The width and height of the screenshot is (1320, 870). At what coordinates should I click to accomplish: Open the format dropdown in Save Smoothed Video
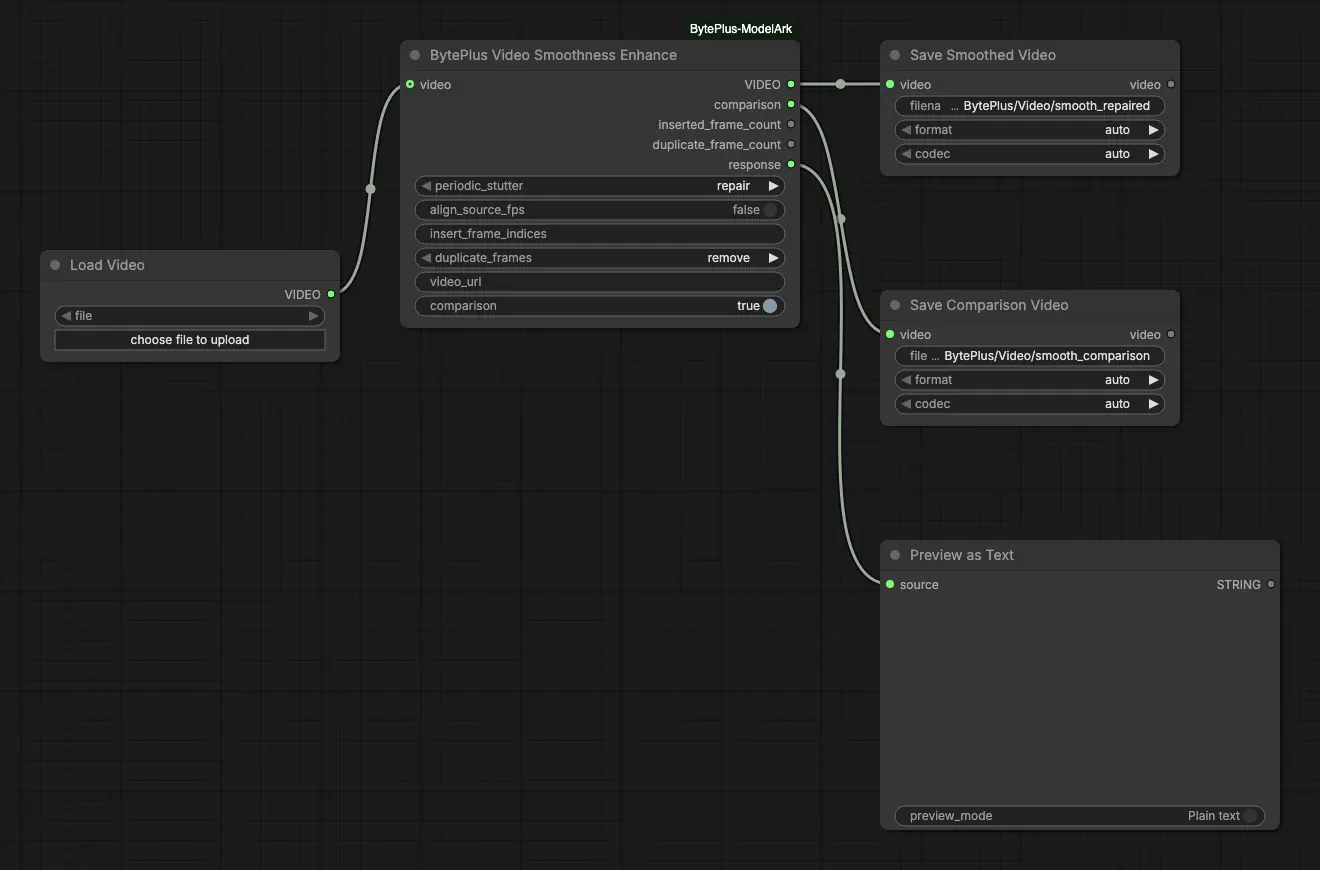tap(1030, 130)
